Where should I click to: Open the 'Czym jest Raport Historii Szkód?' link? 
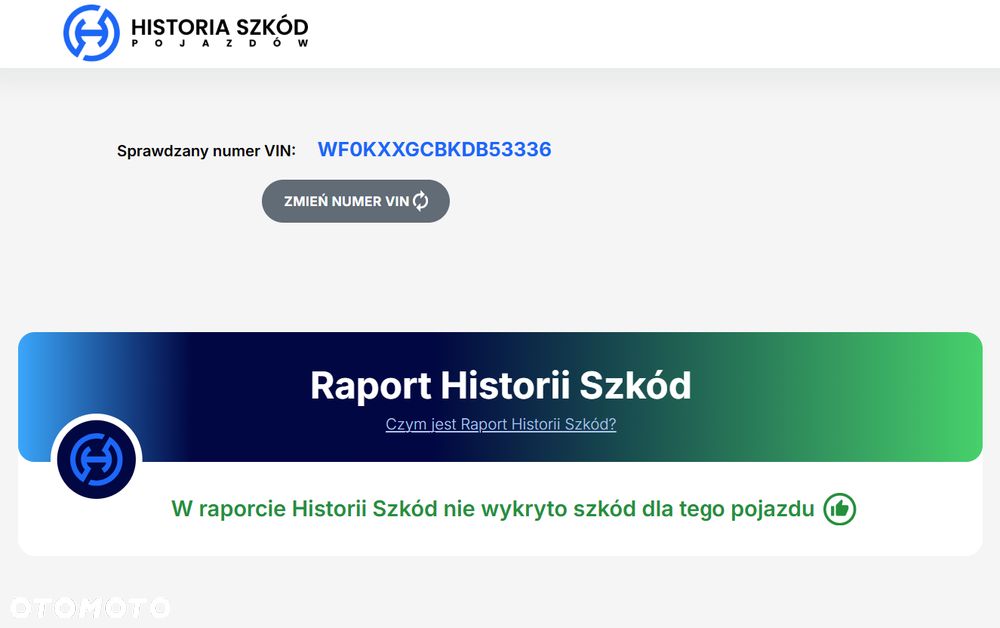point(501,424)
